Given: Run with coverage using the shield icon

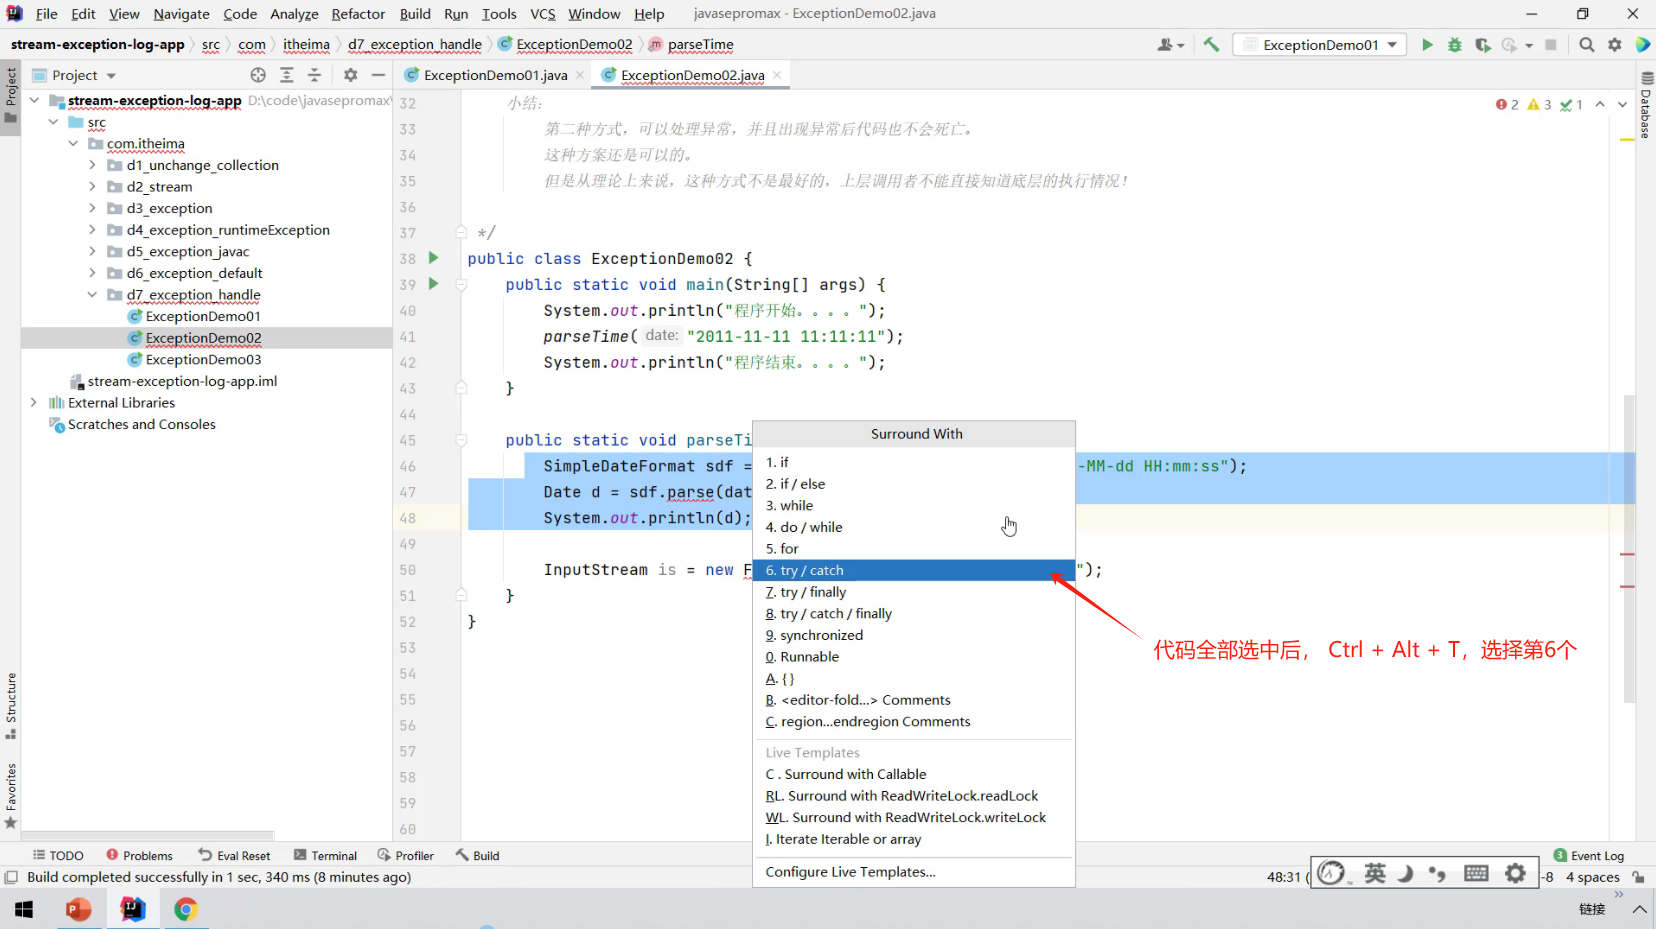Looking at the screenshot, I should tap(1483, 45).
